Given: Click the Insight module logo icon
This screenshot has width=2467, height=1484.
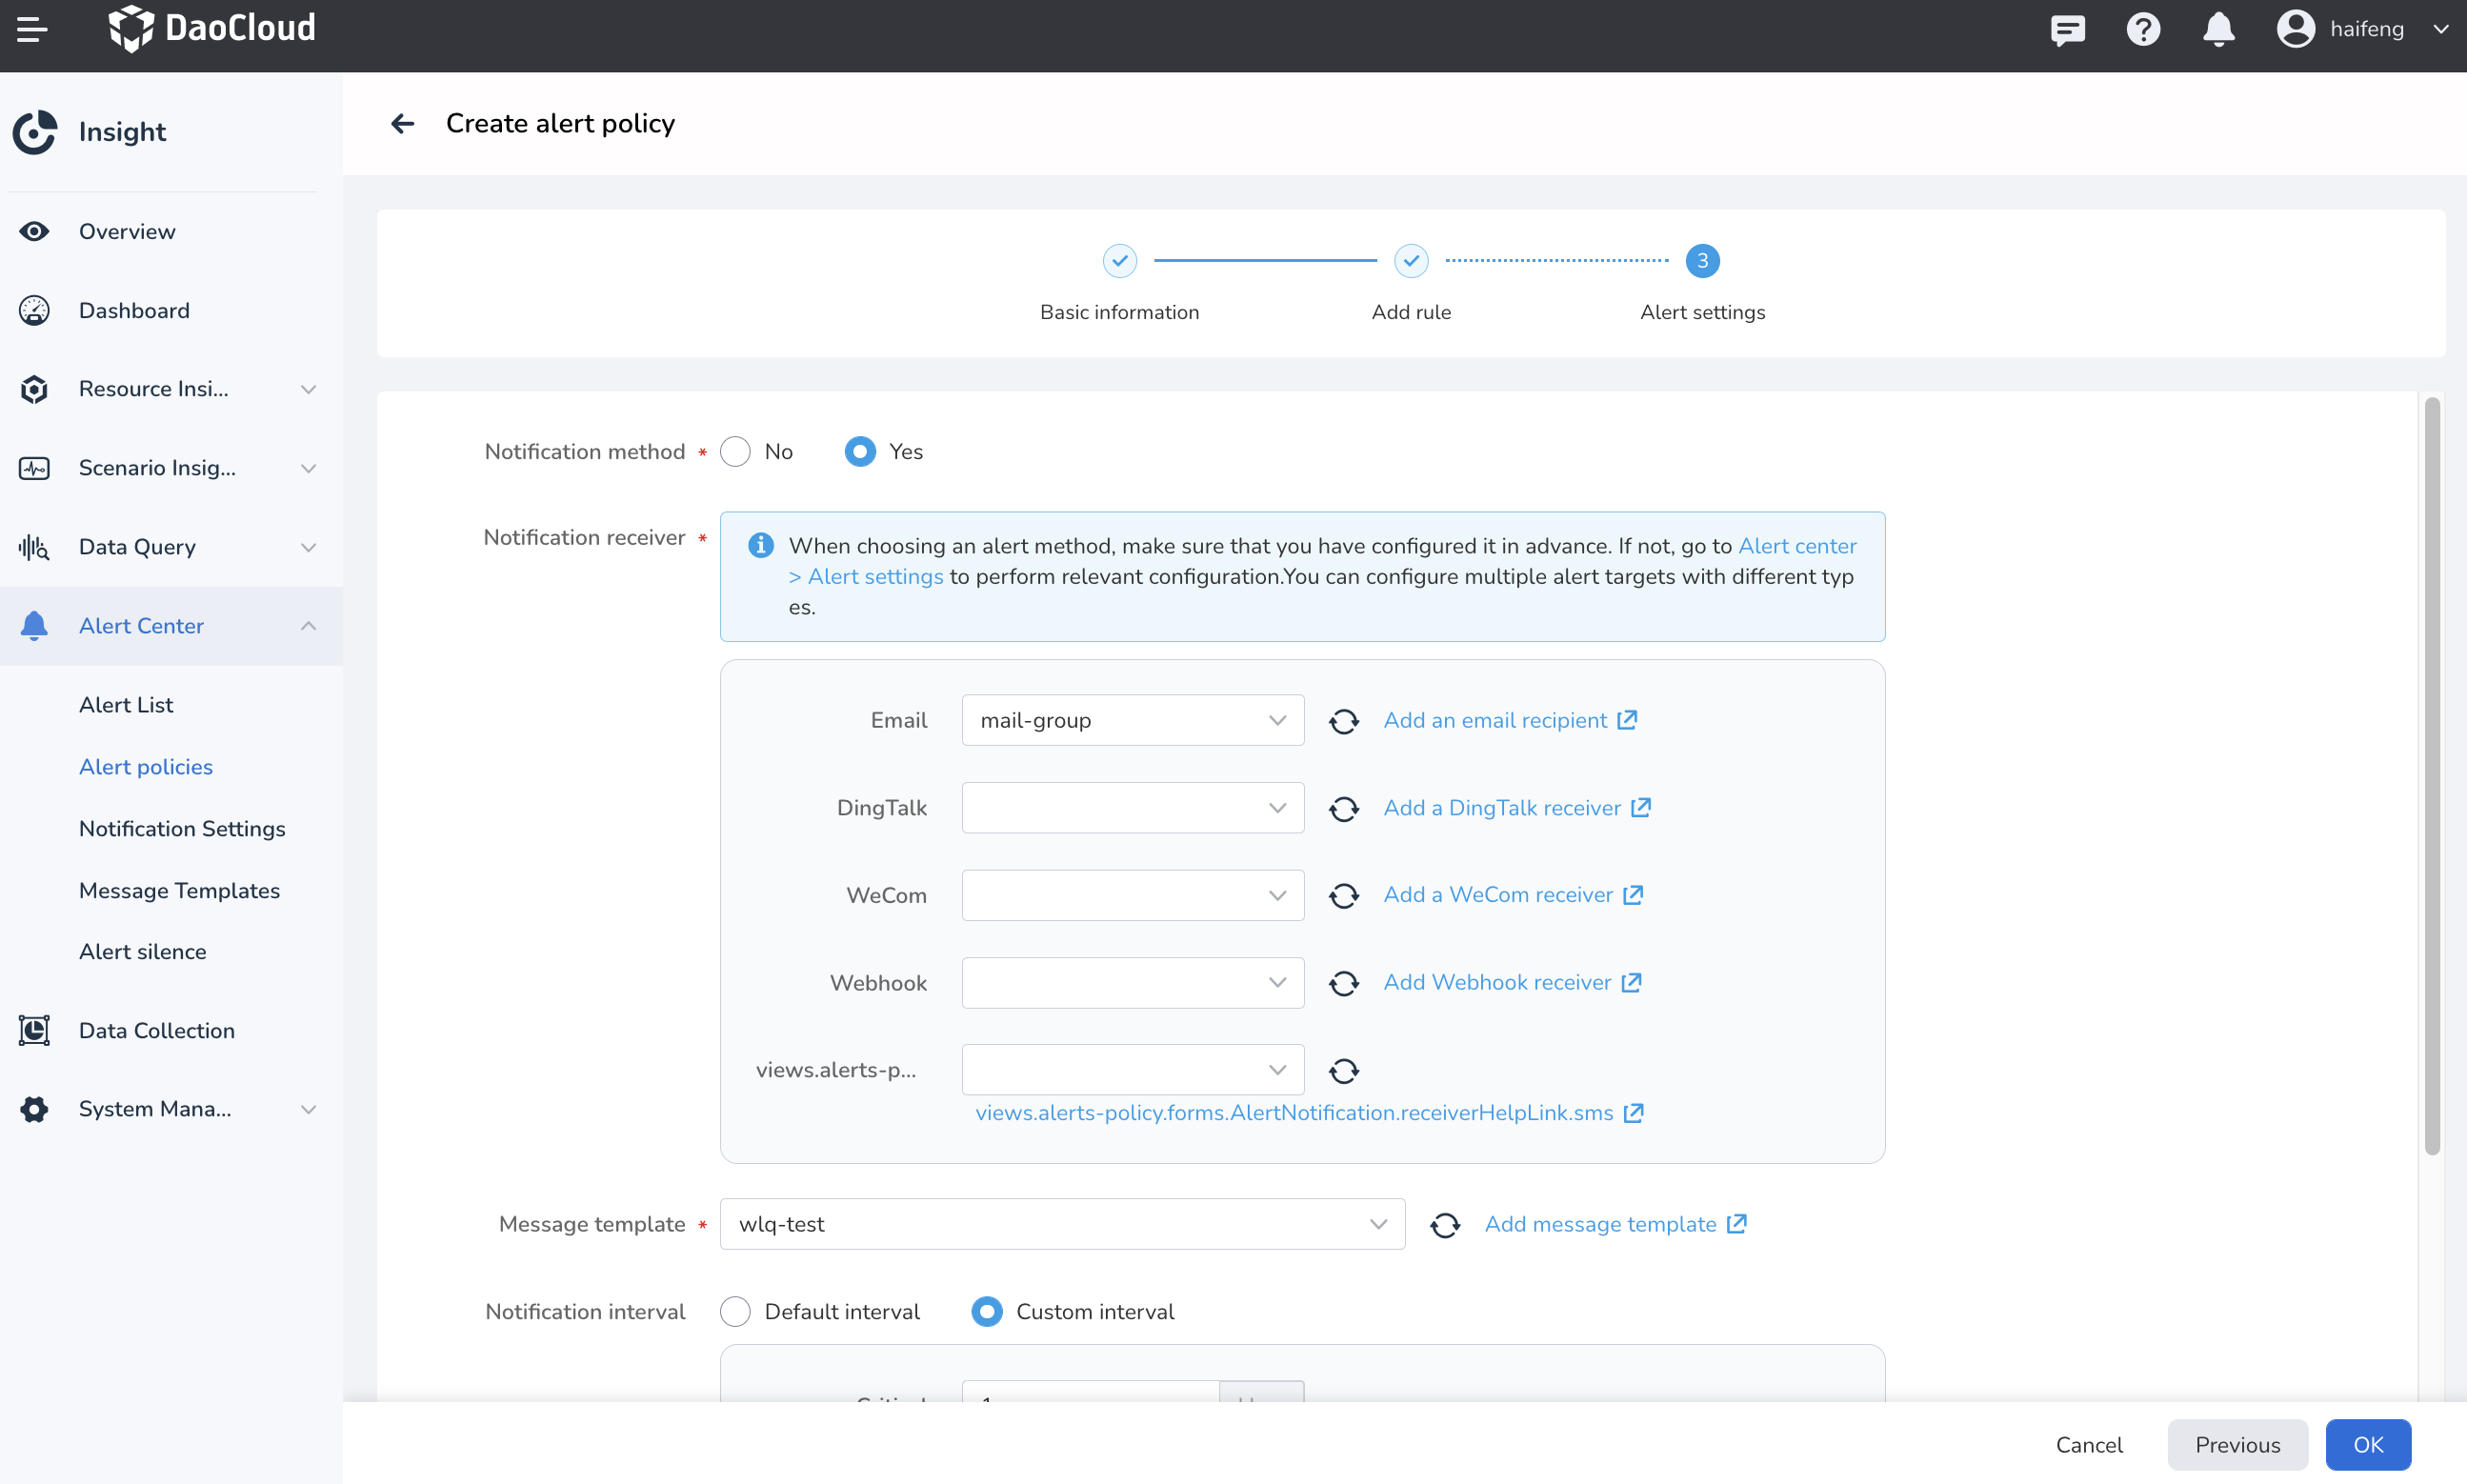Looking at the screenshot, I should coord(35,132).
